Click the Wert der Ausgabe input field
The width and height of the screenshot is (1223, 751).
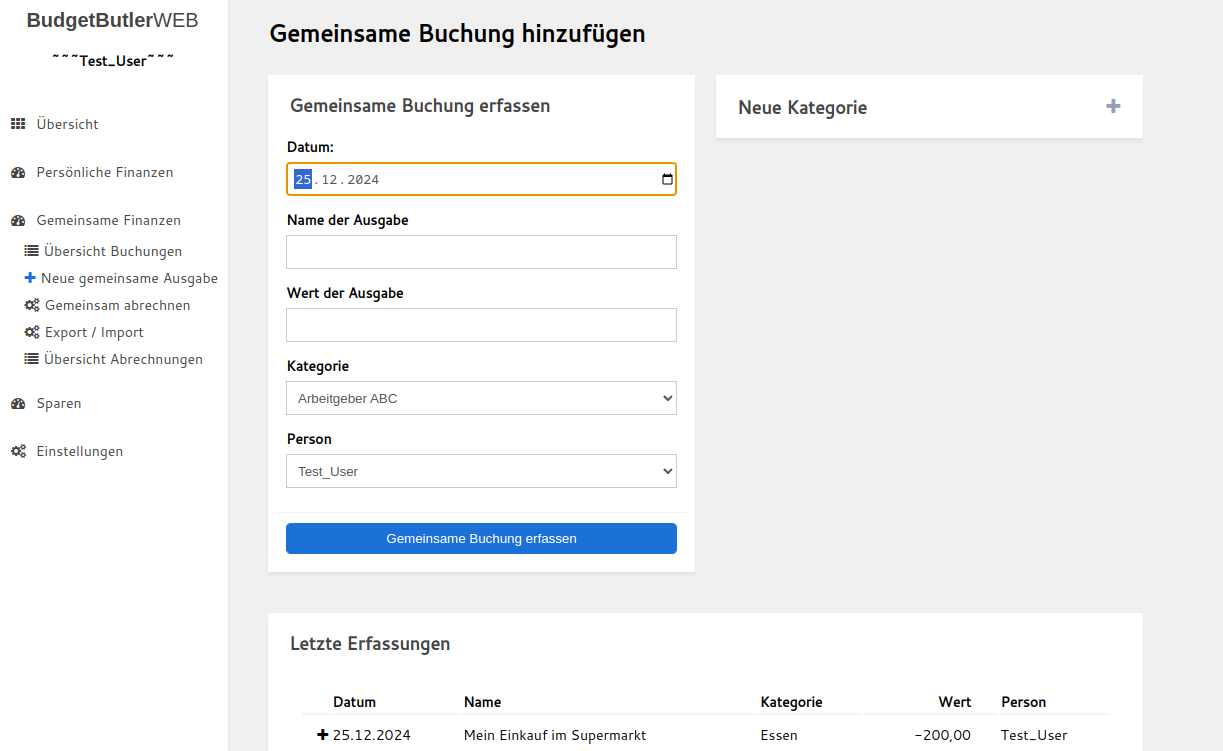coord(481,324)
